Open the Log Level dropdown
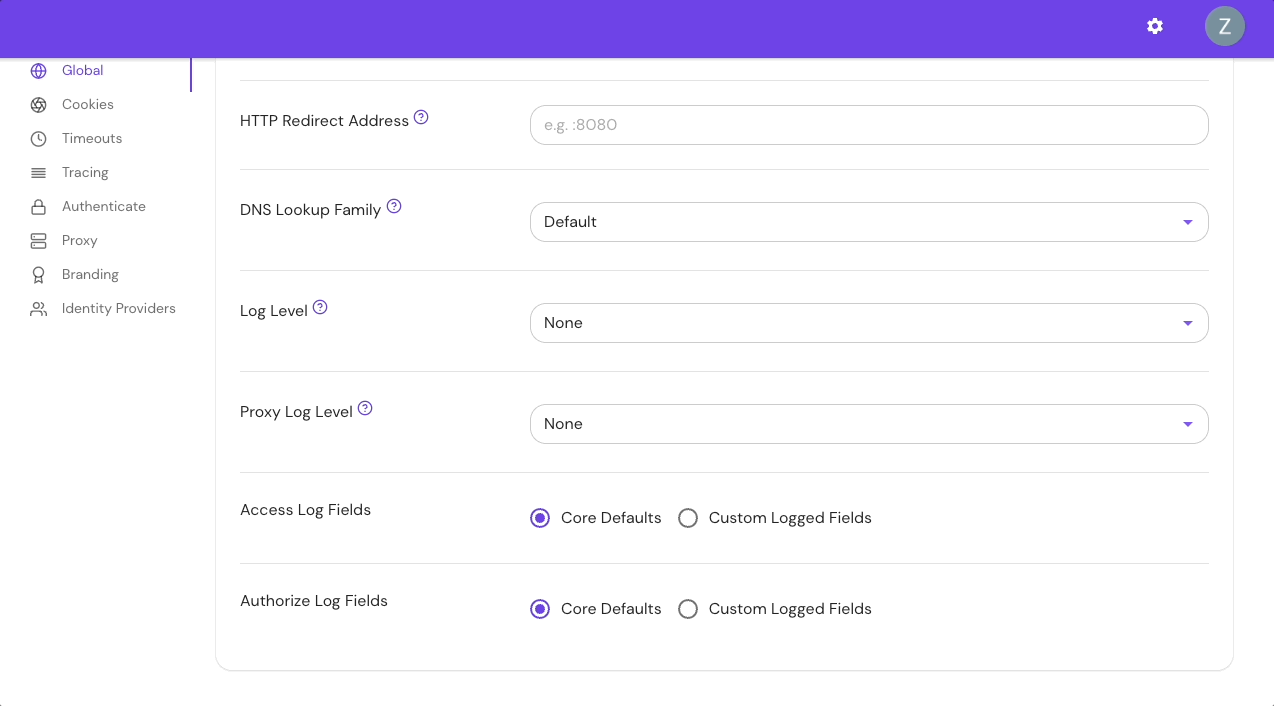1274x706 pixels. click(868, 323)
